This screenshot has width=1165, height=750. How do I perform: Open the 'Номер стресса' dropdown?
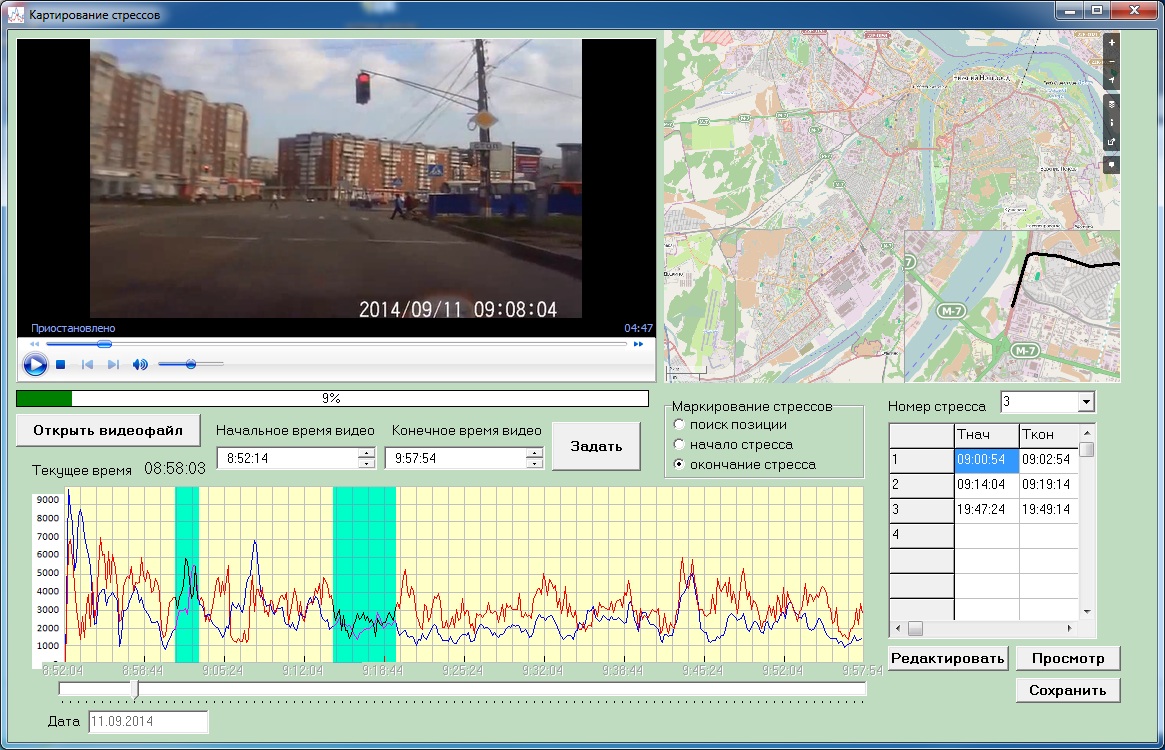[1086, 402]
